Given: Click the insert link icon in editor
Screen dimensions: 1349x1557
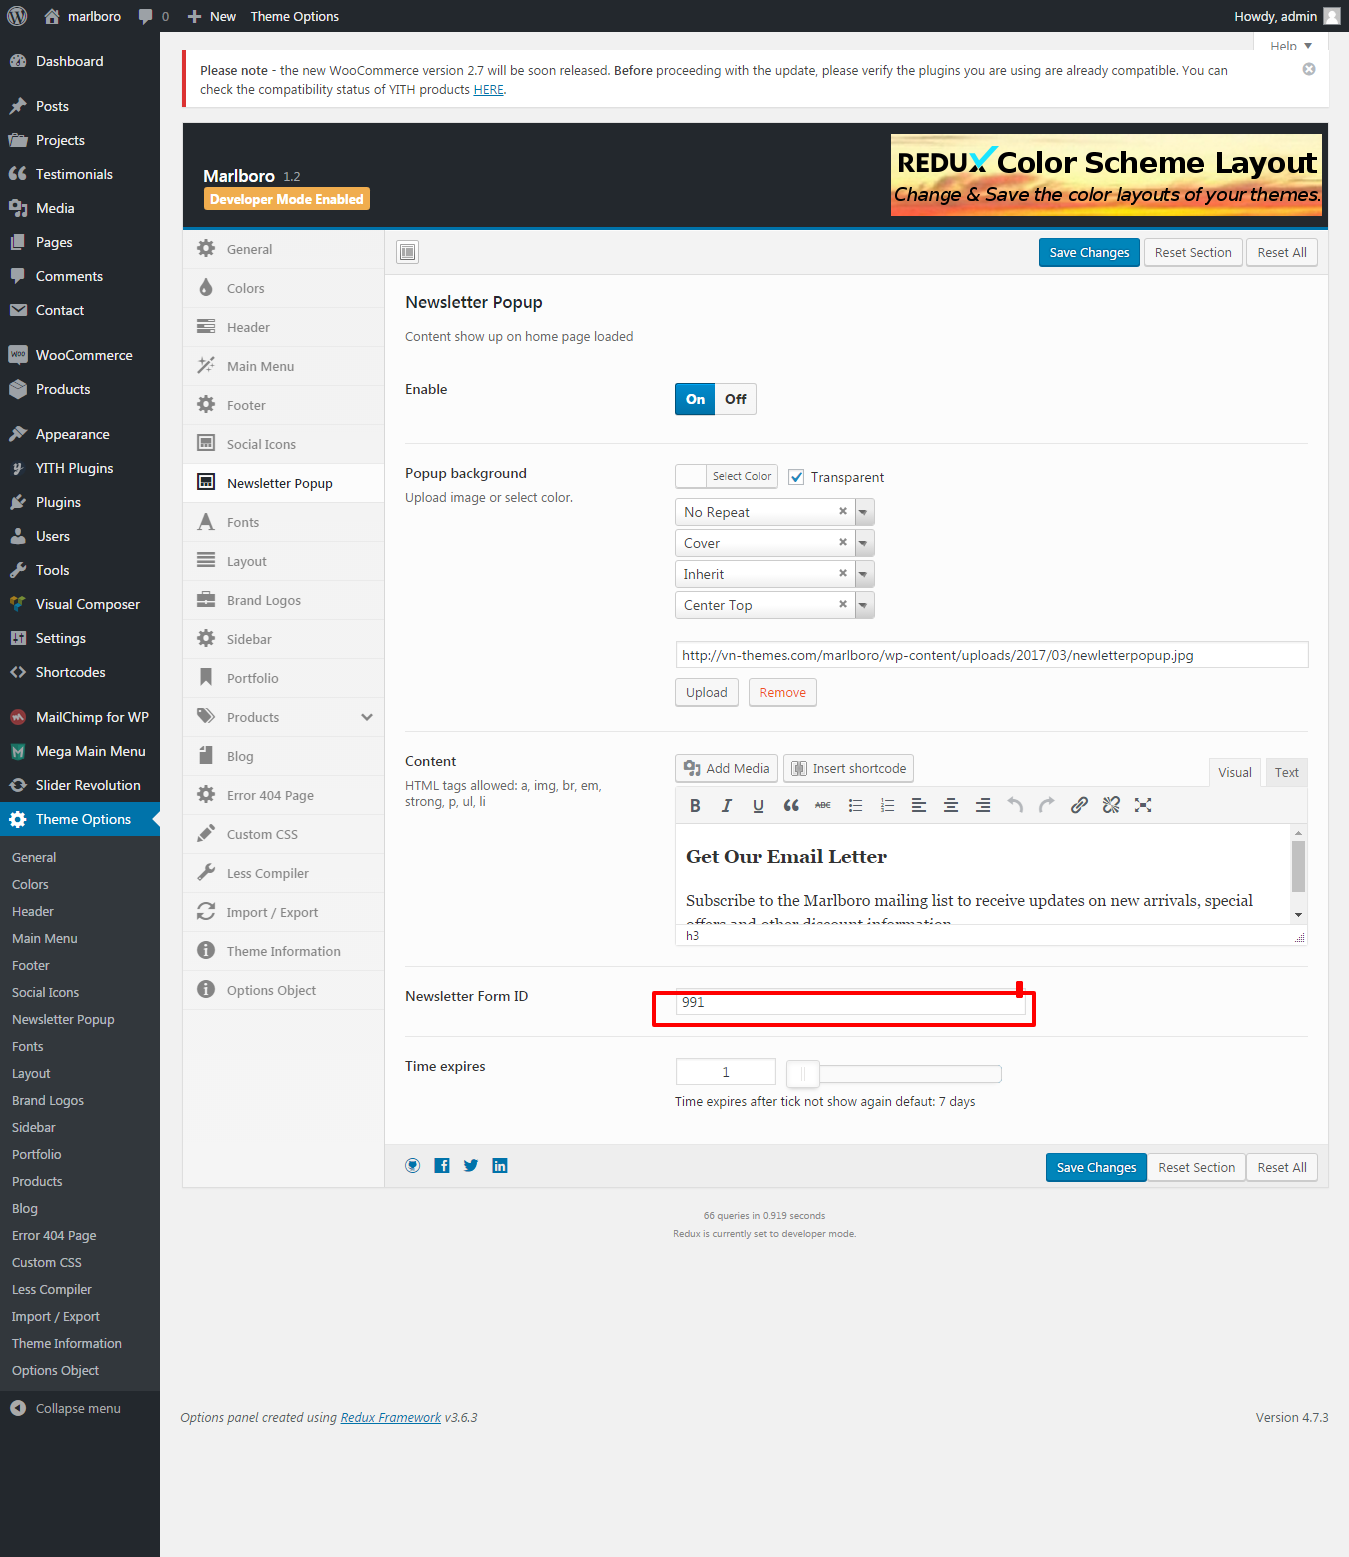Looking at the screenshot, I should pos(1079,805).
